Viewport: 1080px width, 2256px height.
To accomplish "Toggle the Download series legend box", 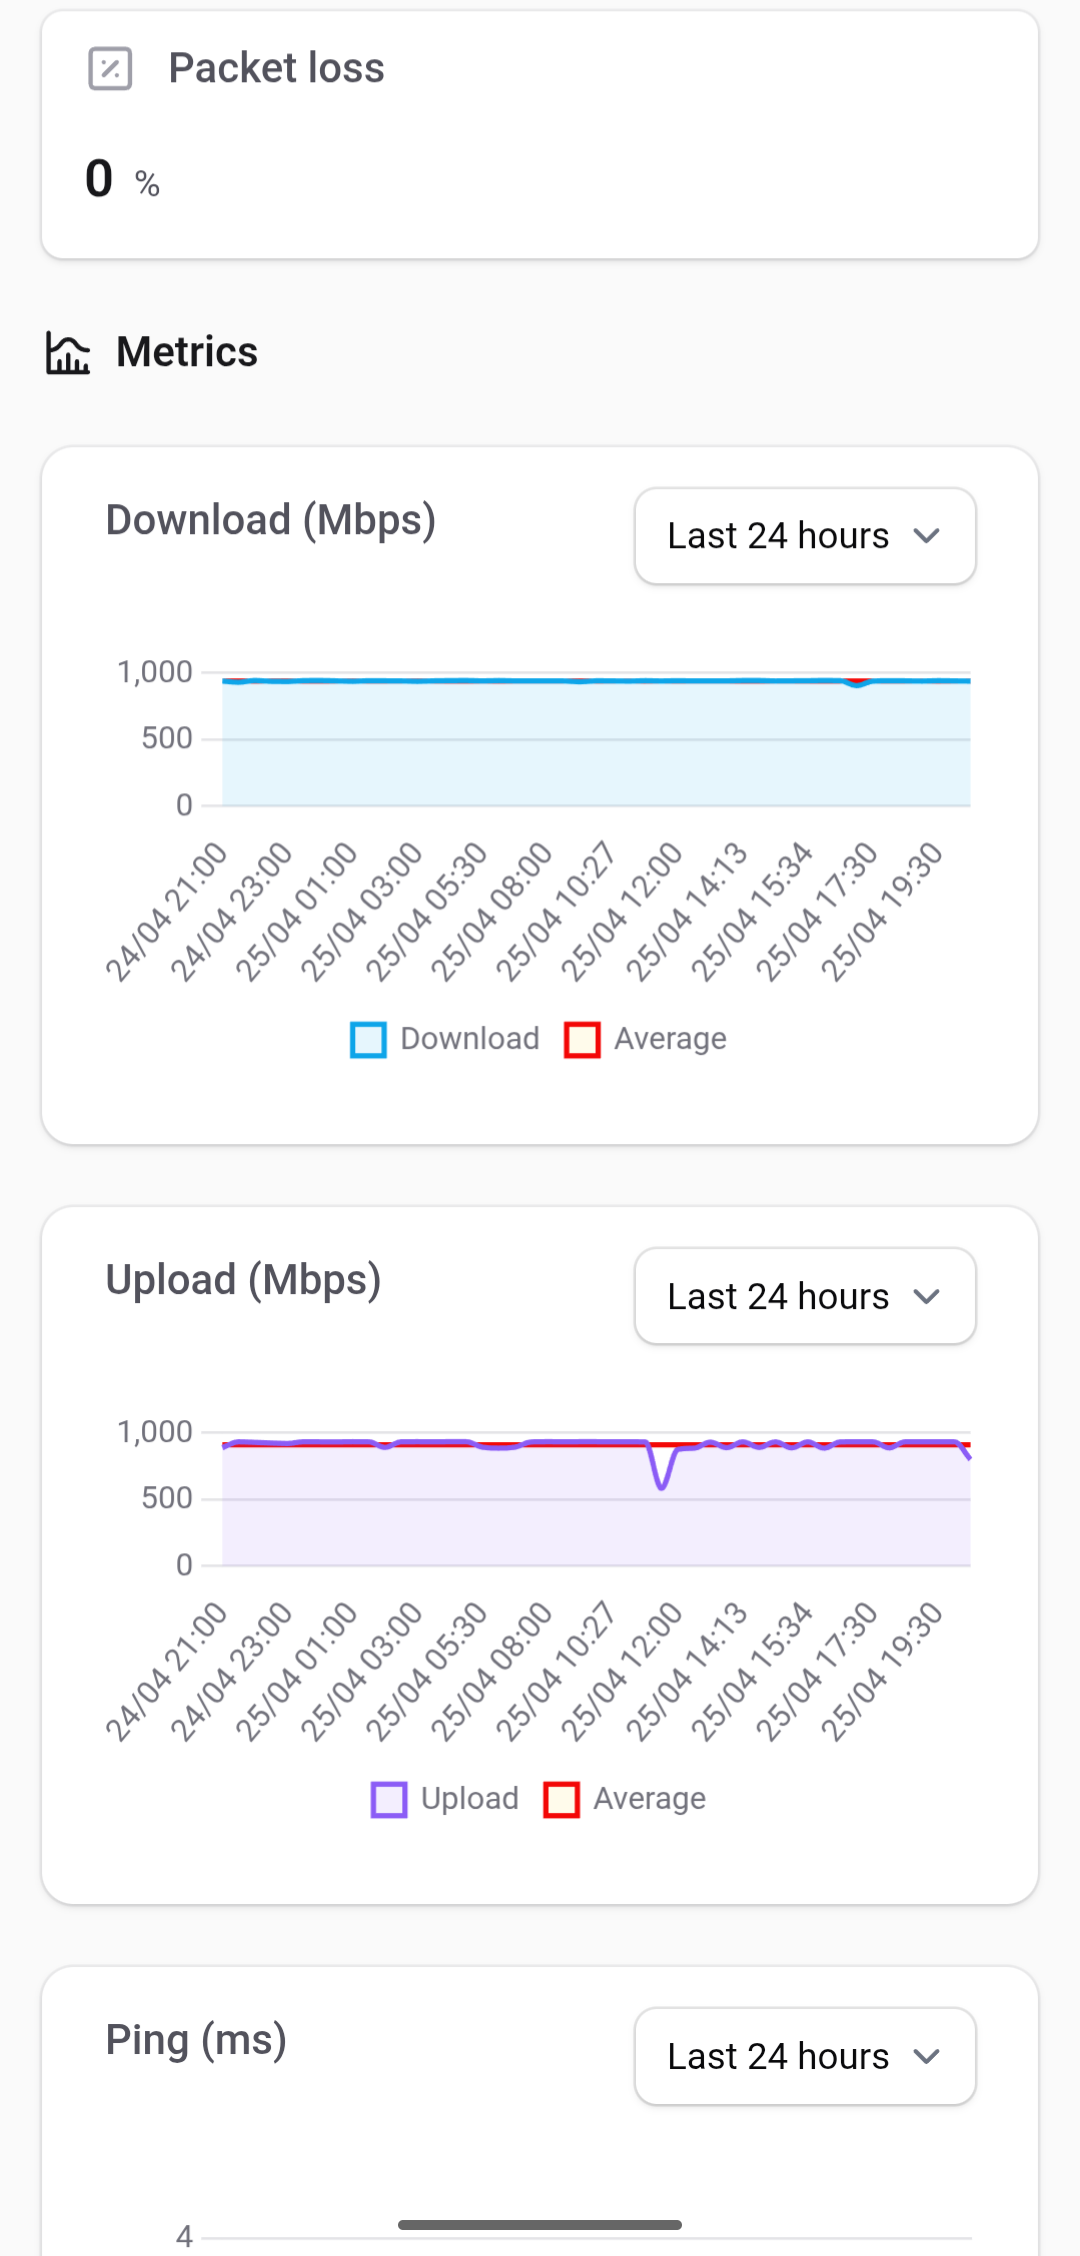I will [368, 1039].
